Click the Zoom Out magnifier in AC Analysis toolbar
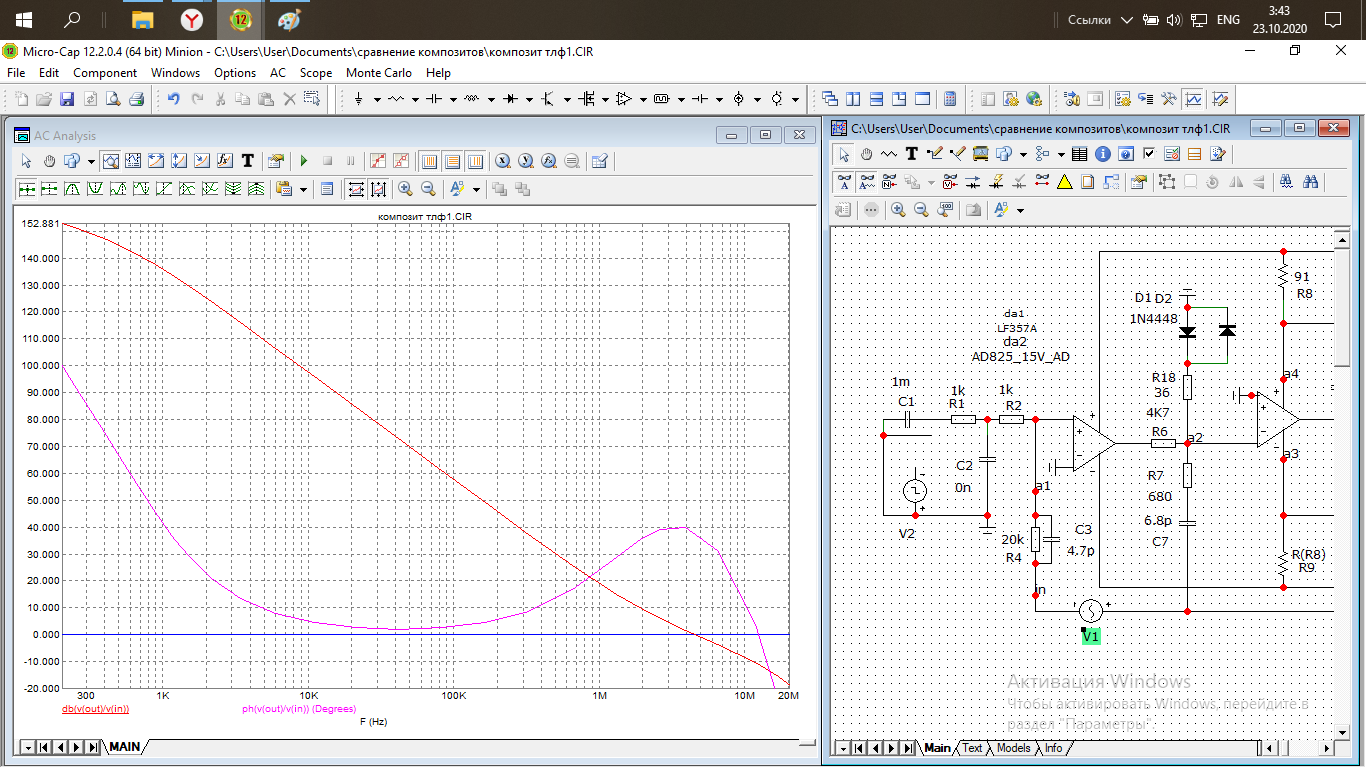The image size is (1366, 768). pos(428,189)
